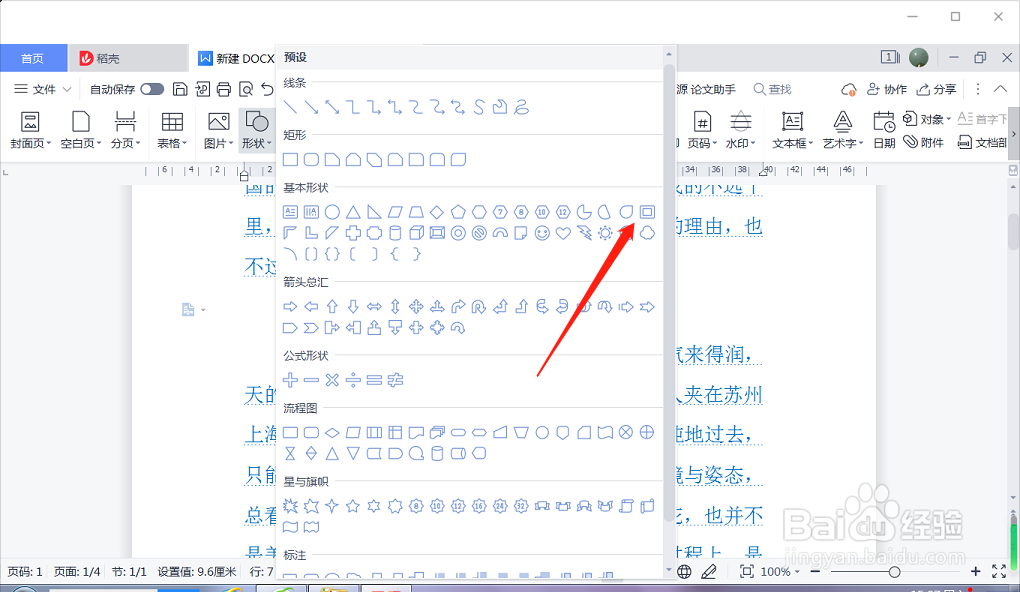1020x592 pixels.
Task: Select the vertical text box shape
Action: (x=312, y=212)
